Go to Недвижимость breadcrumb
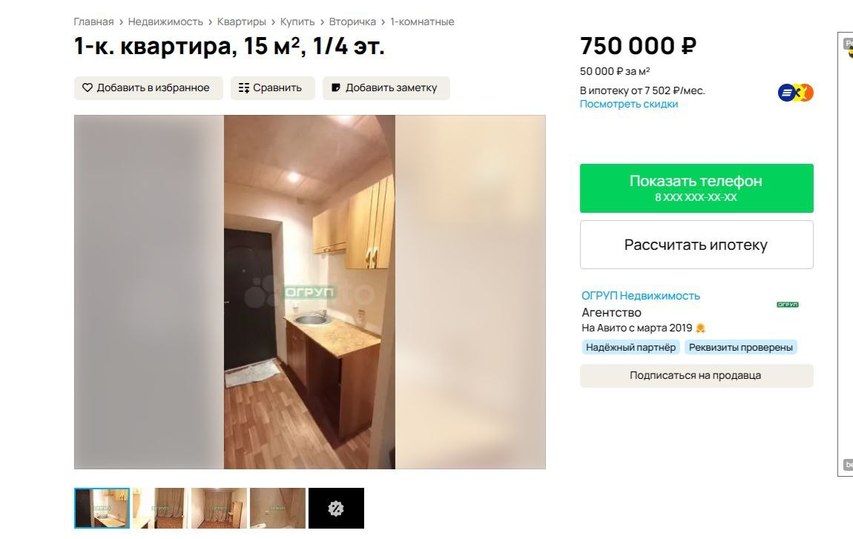Image resolution: width=853 pixels, height=539 pixels. [x=165, y=22]
